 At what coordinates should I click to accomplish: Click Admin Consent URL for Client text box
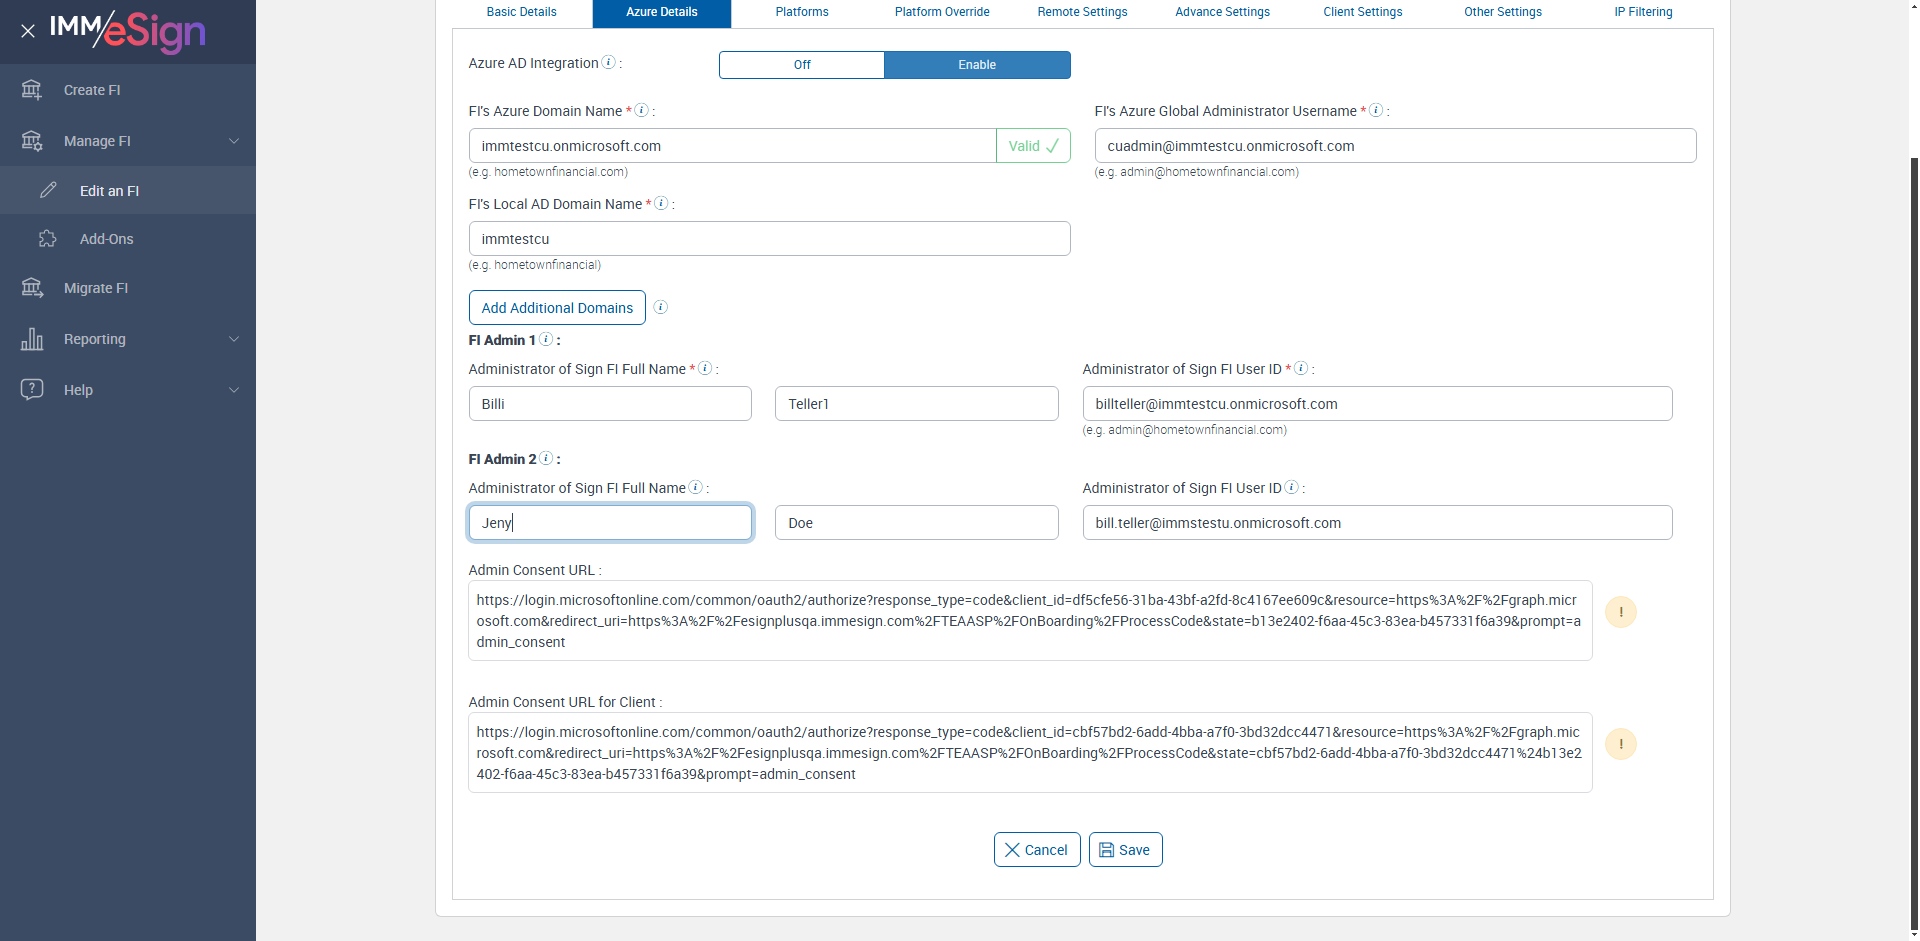(1030, 753)
